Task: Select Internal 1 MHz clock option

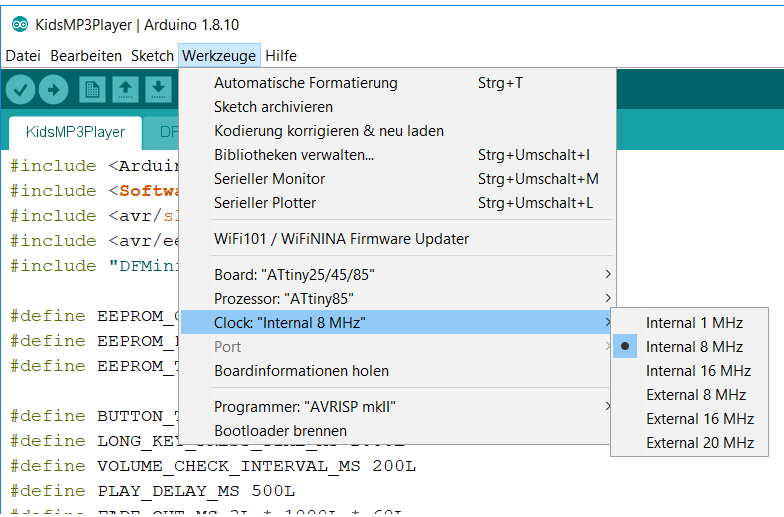Action: coord(694,323)
